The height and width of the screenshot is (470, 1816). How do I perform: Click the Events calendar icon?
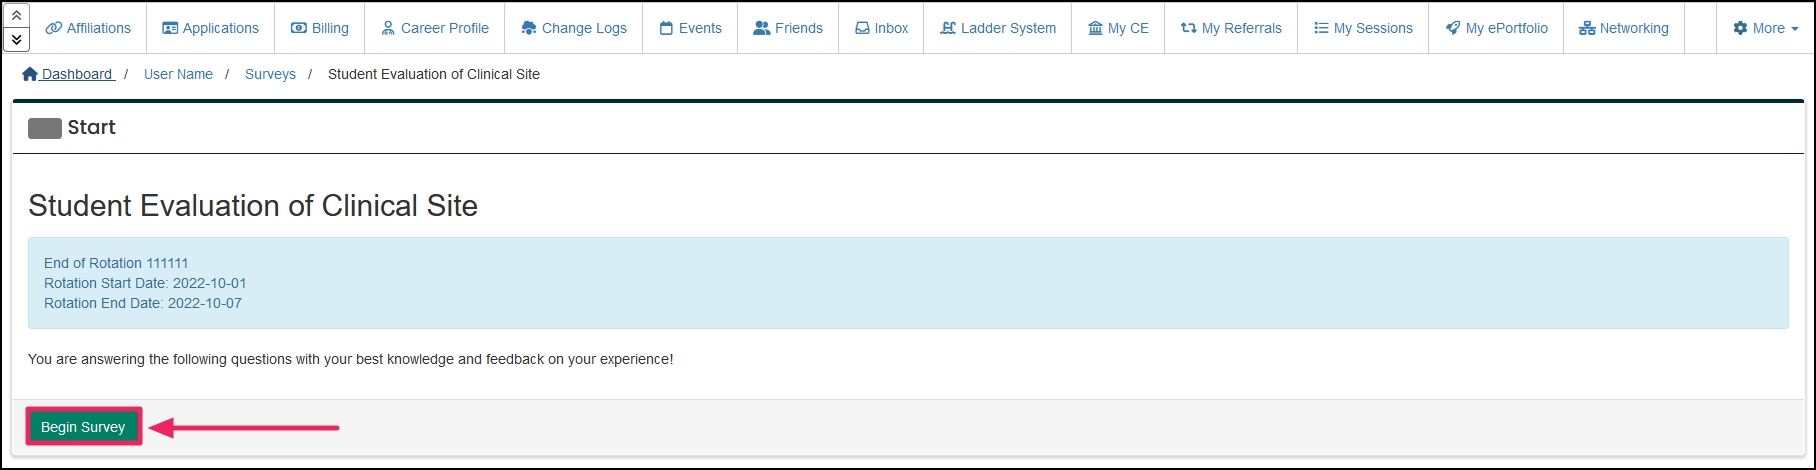tap(666, 28)
